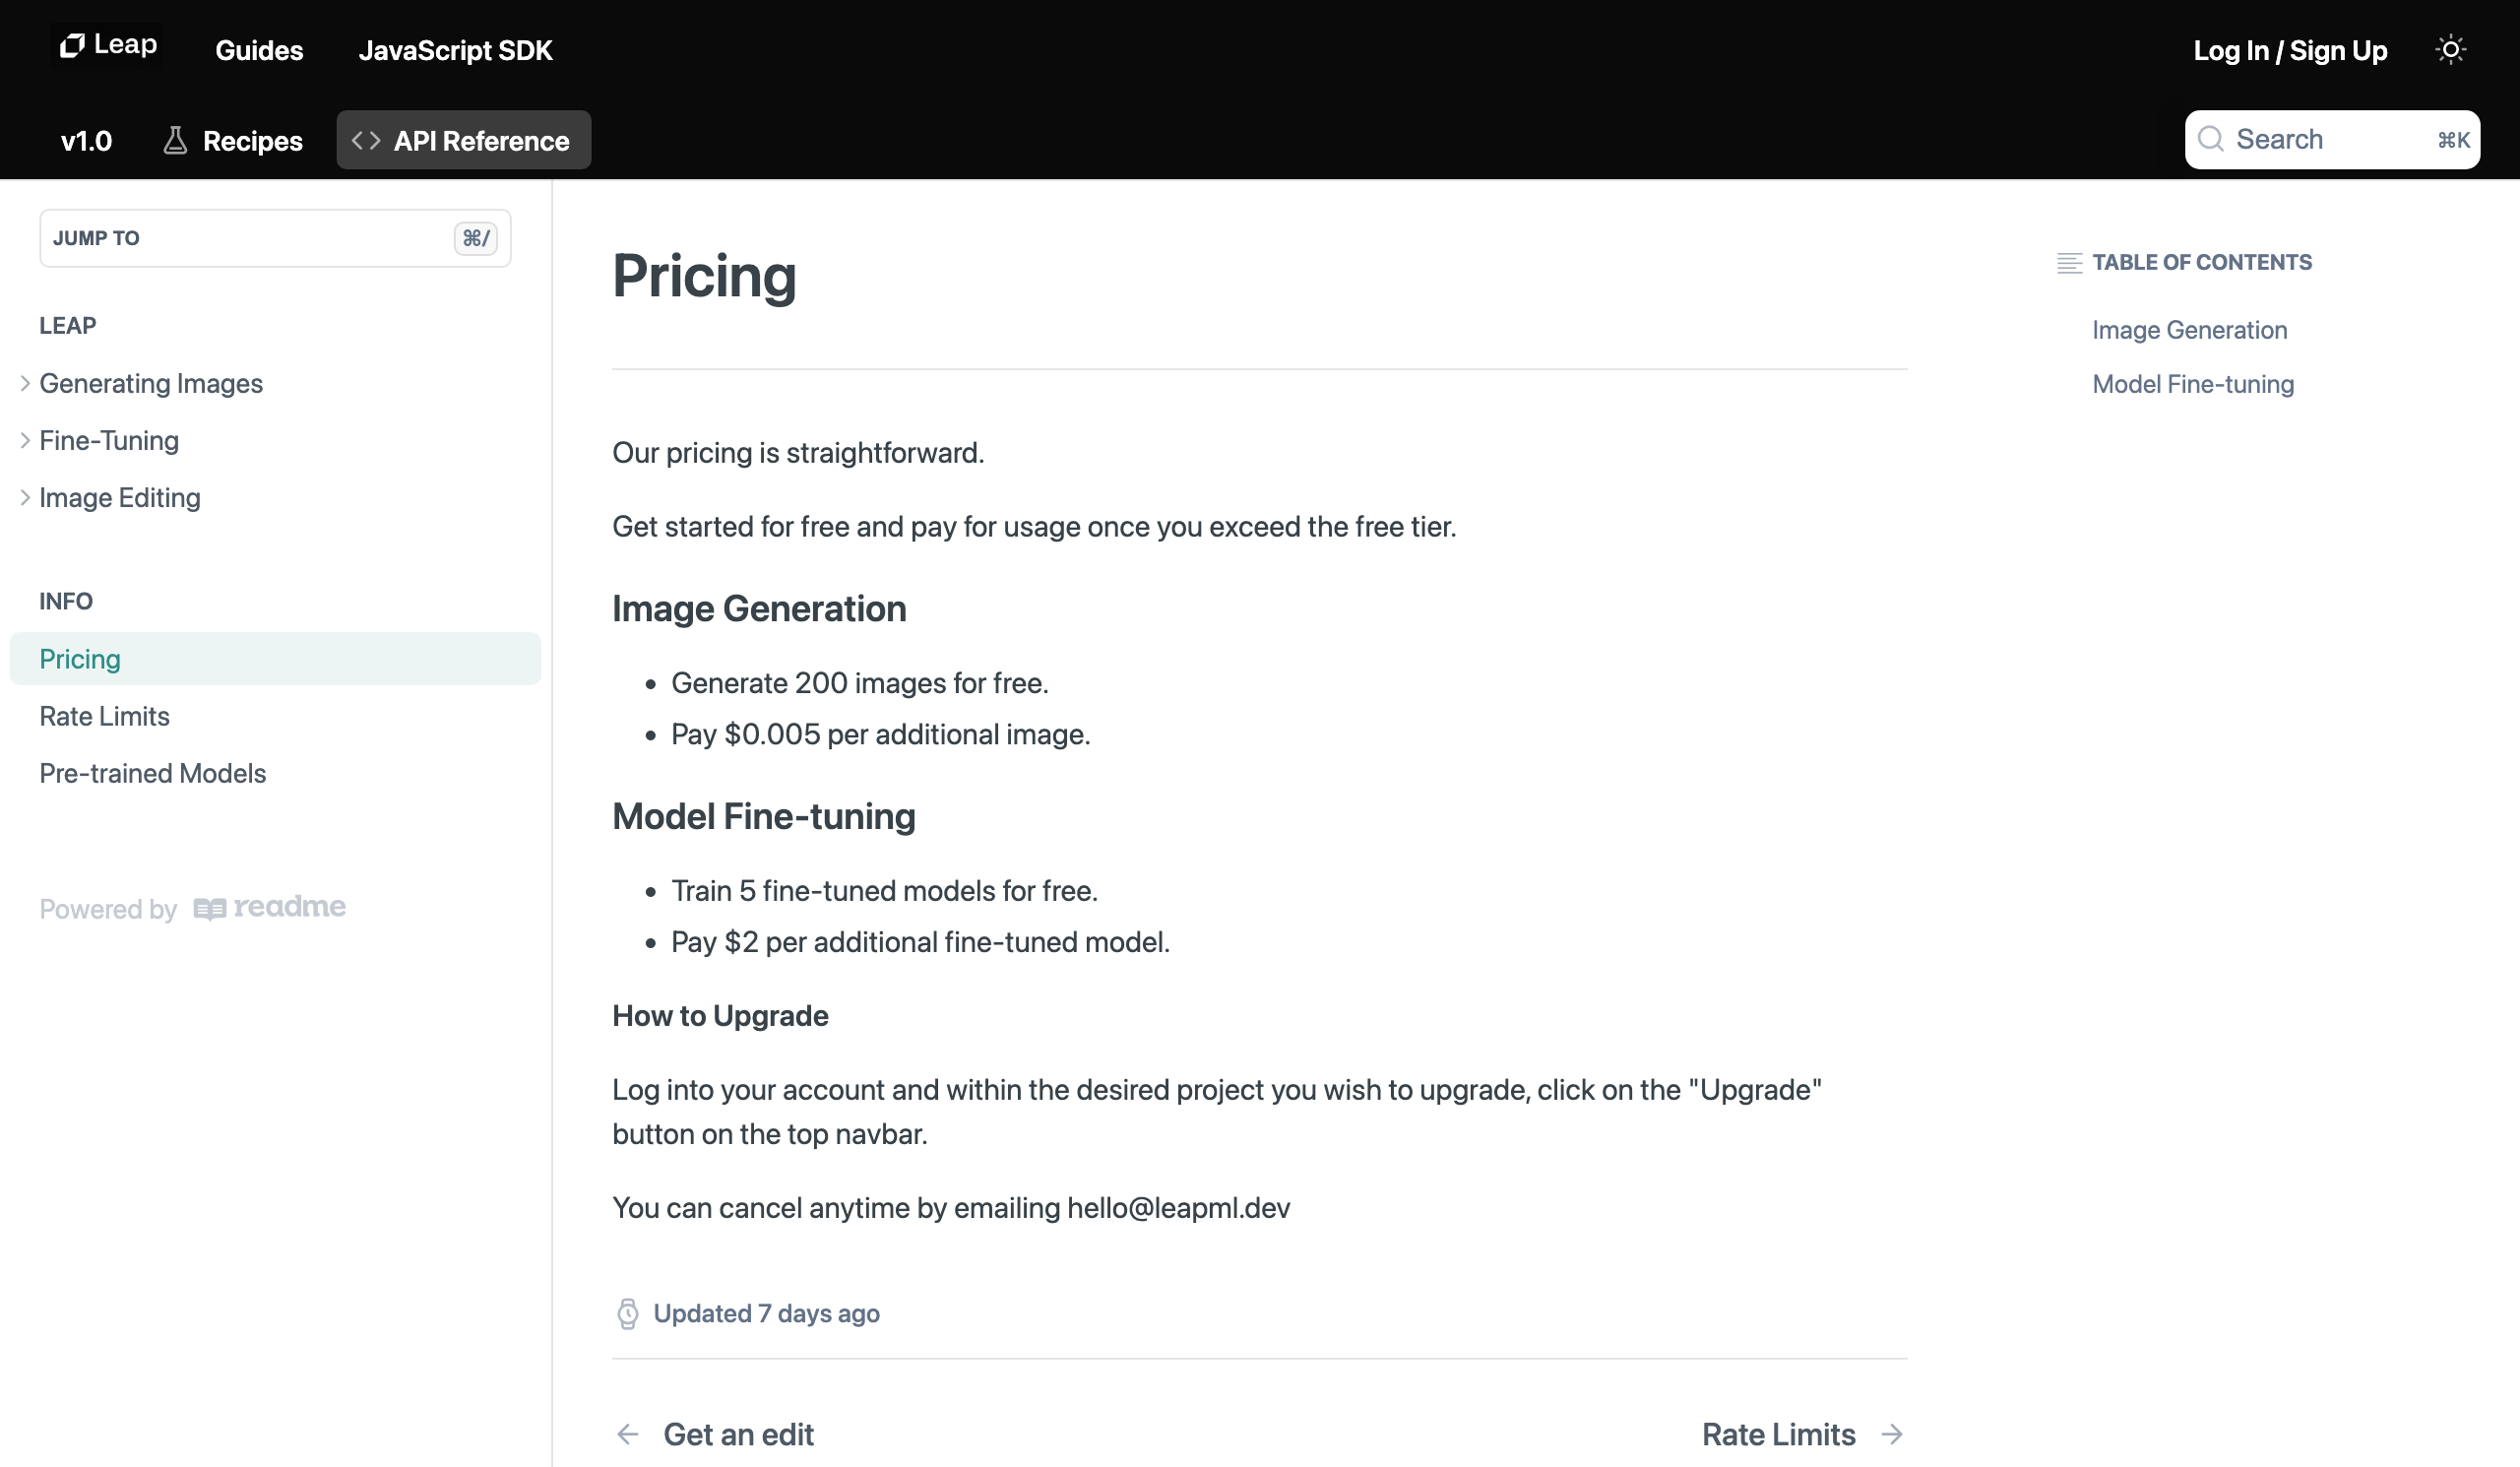
Task: Click the right arrow beside Rate Limits
Action: point(1891,1434)
